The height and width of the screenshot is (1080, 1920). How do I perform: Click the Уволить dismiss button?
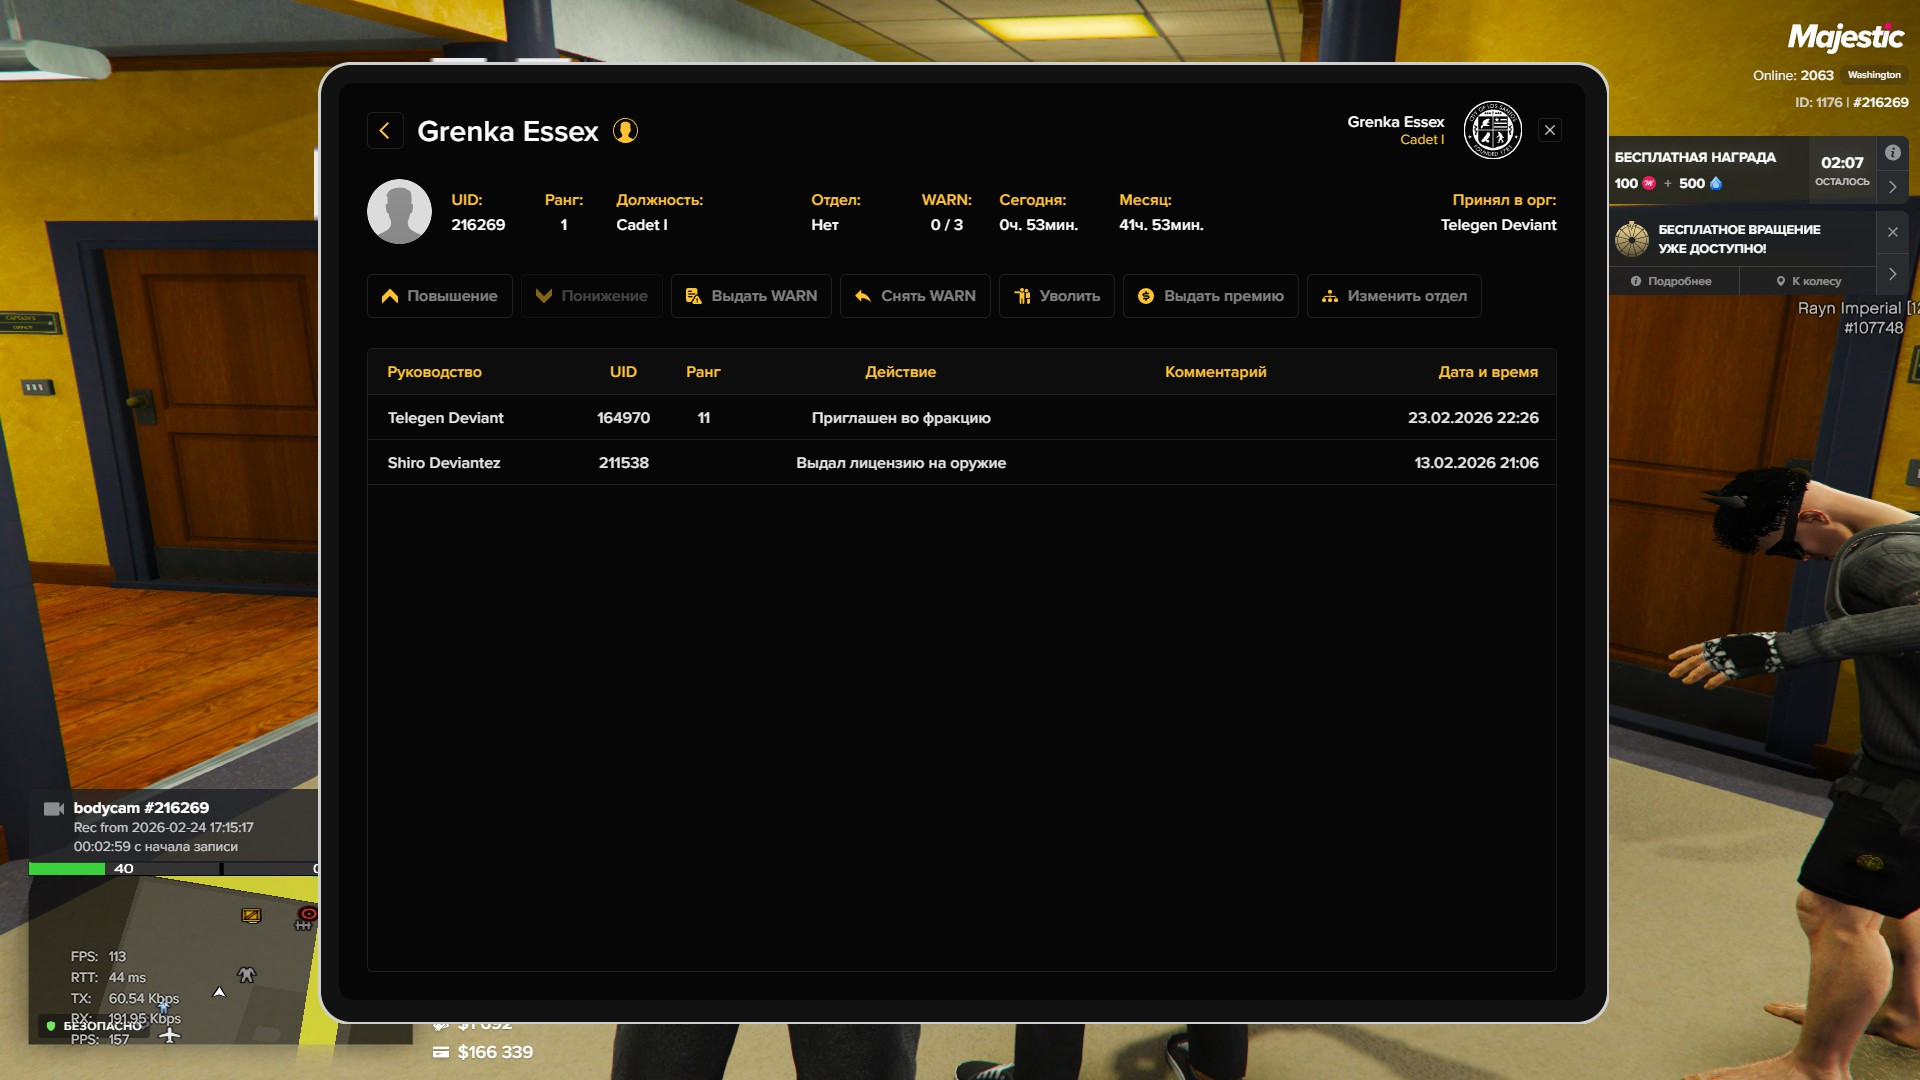(x=1056, y=296)
